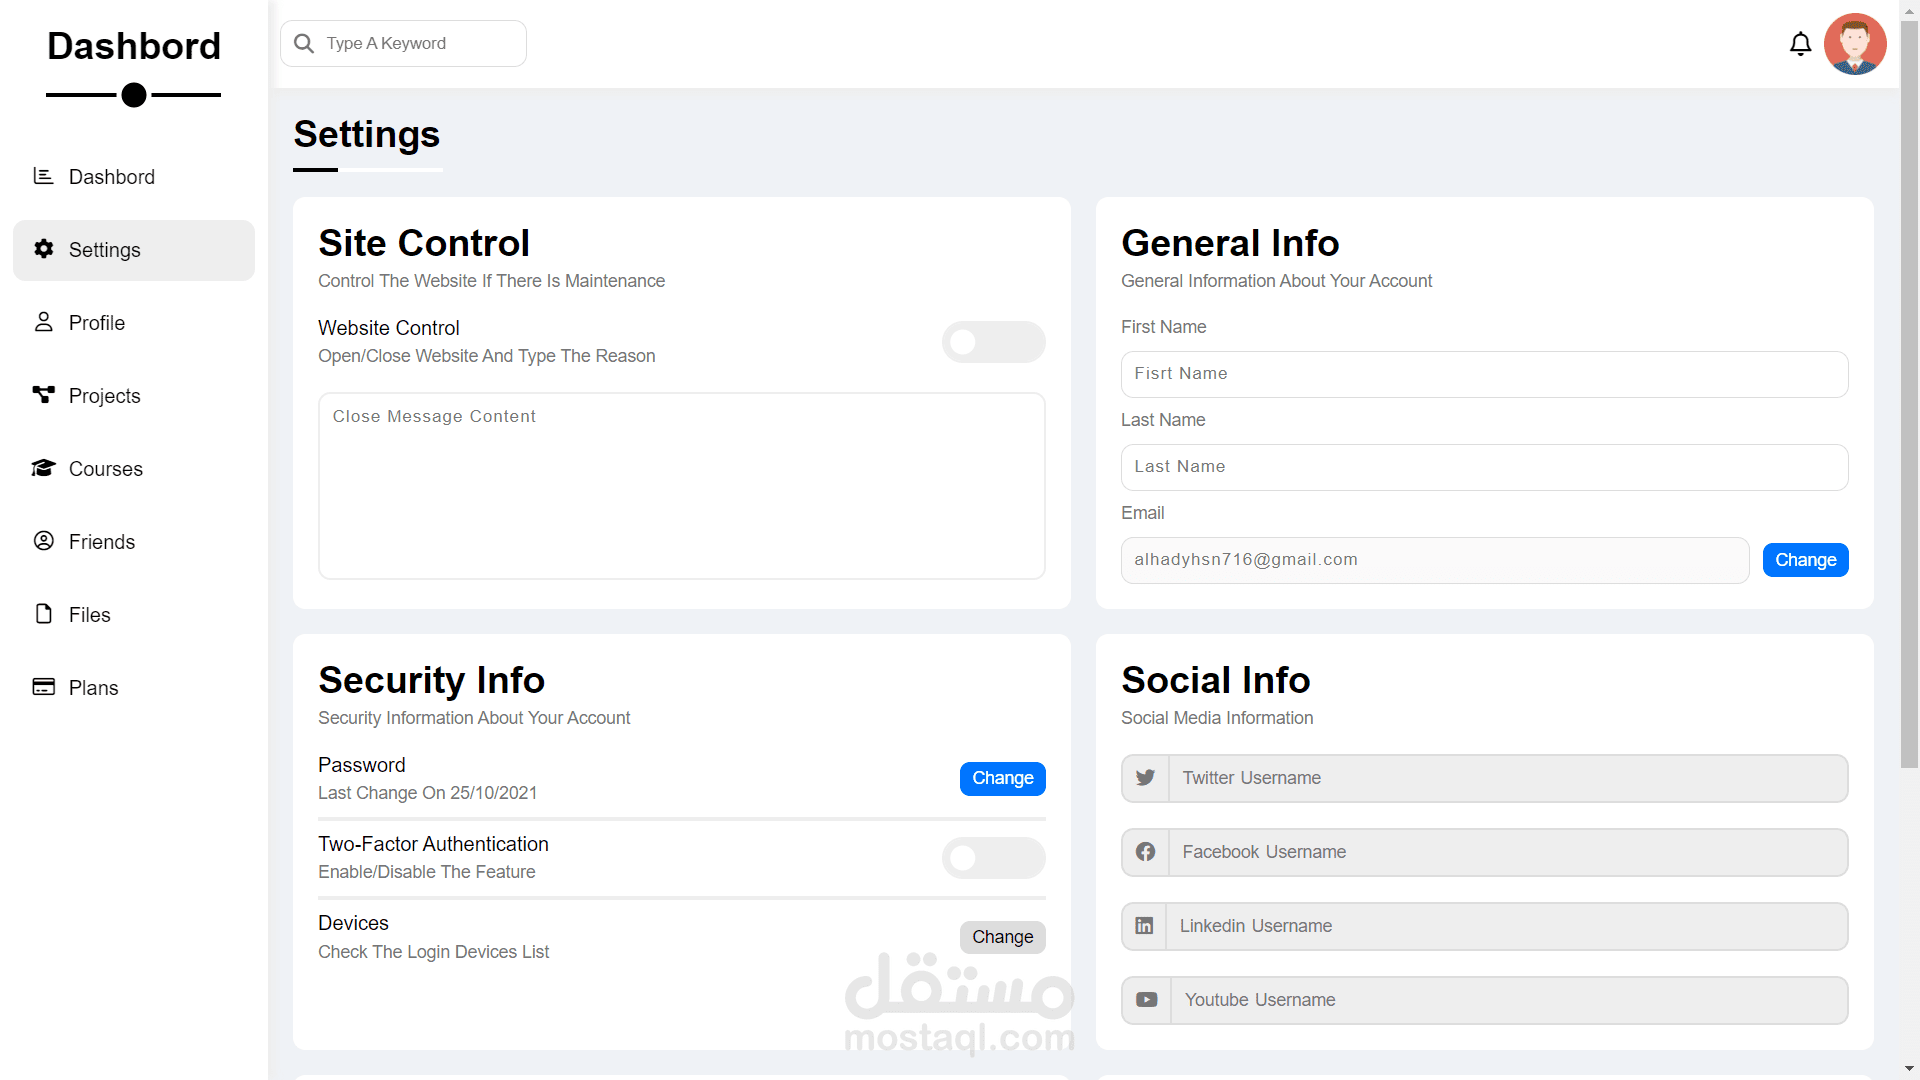Screen dimensions: 1920x1080
Task: Click the Facebook logo icon
Action: click(1146, 852)
